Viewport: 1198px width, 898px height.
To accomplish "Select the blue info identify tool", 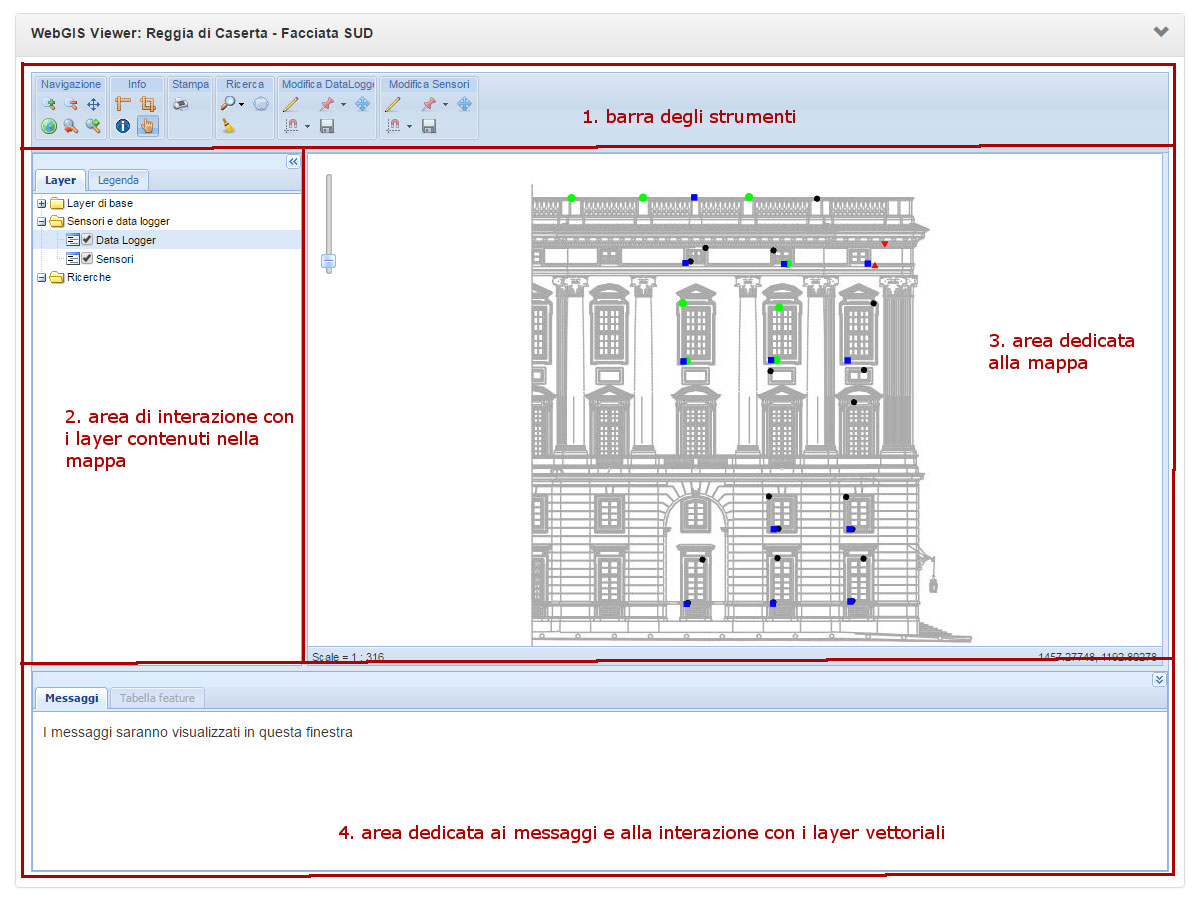I will click(123, 126).
